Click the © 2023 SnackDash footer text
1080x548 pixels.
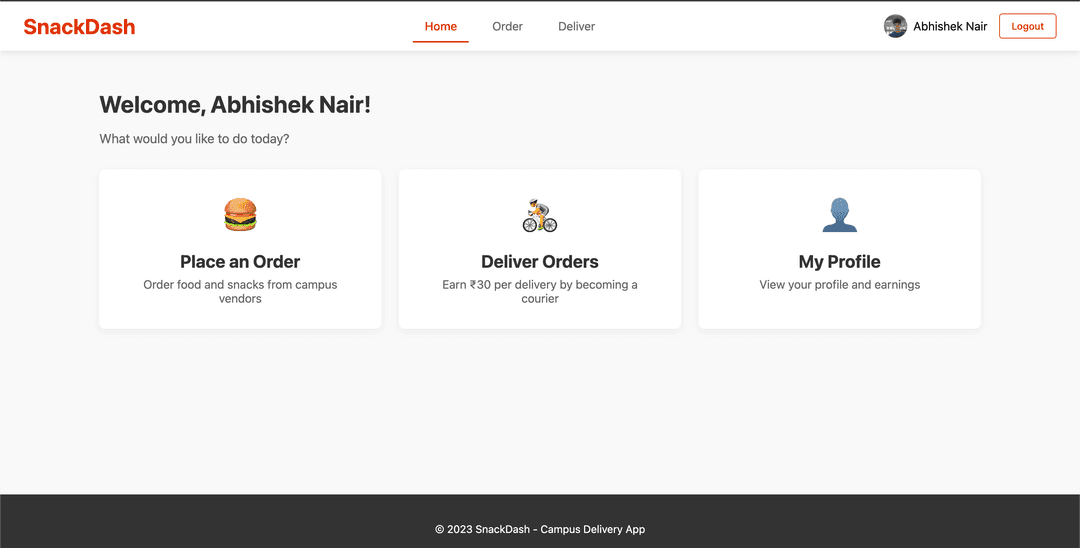[x=540, y=529]
